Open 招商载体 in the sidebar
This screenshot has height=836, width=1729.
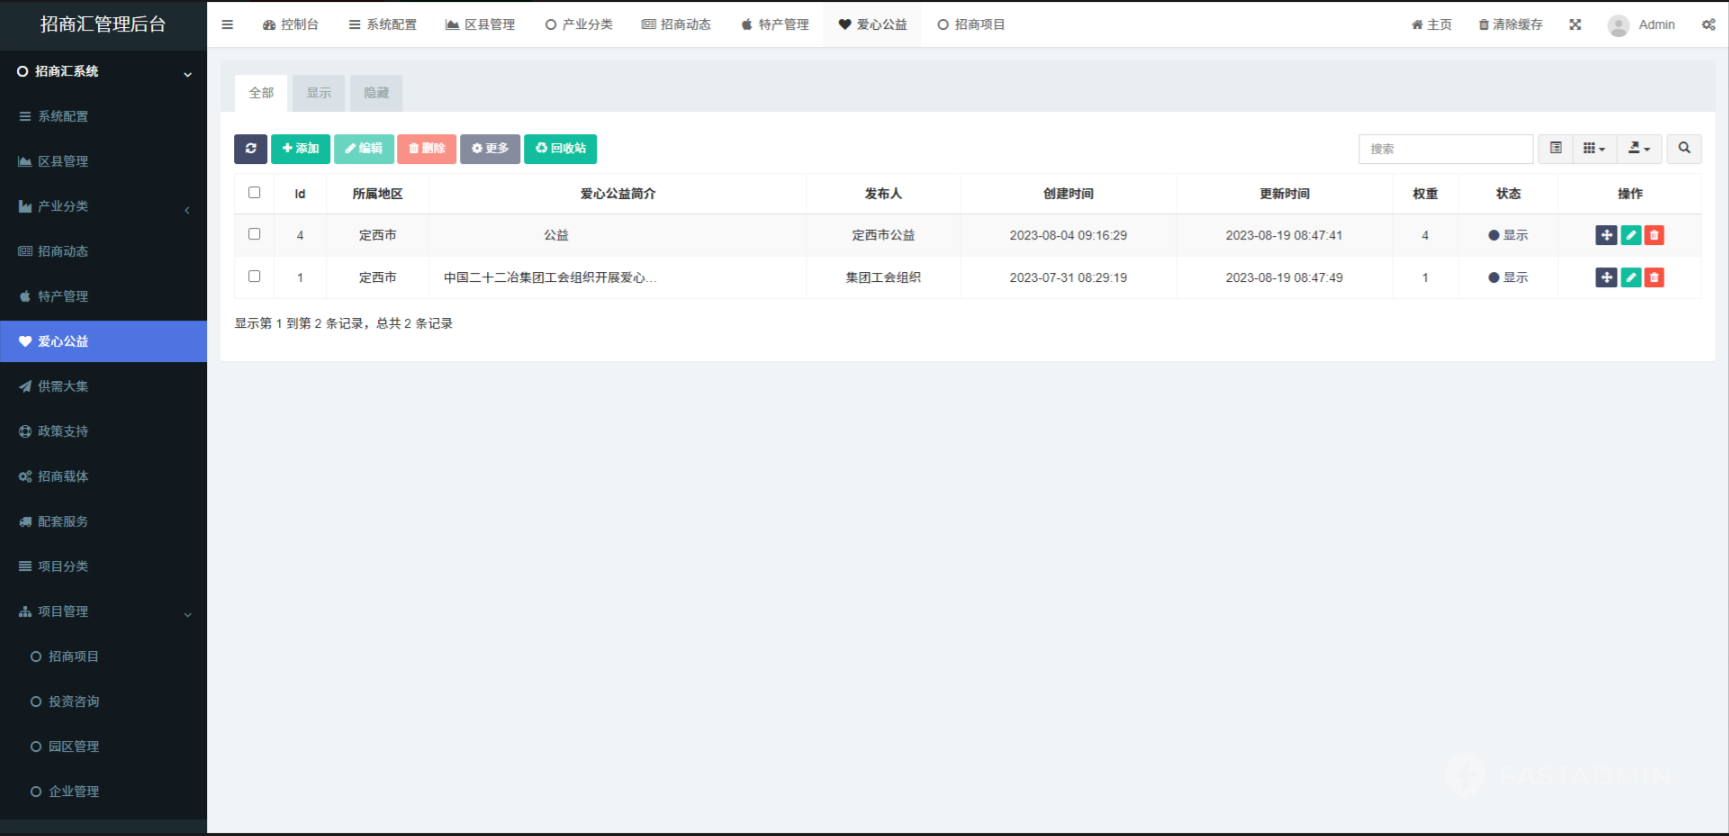tap(103, 476)
